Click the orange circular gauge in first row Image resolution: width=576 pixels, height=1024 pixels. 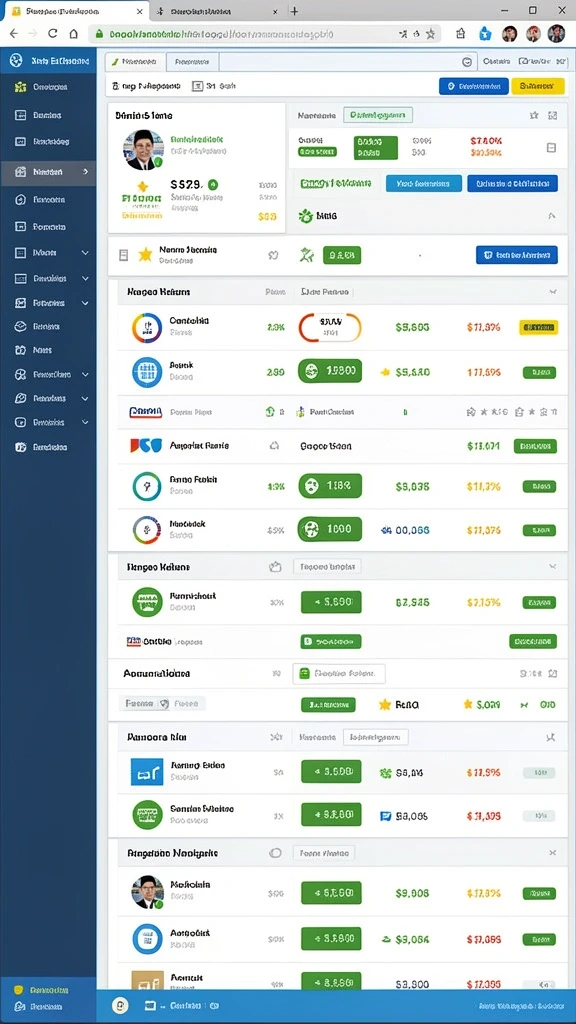(x=330, y=327)
